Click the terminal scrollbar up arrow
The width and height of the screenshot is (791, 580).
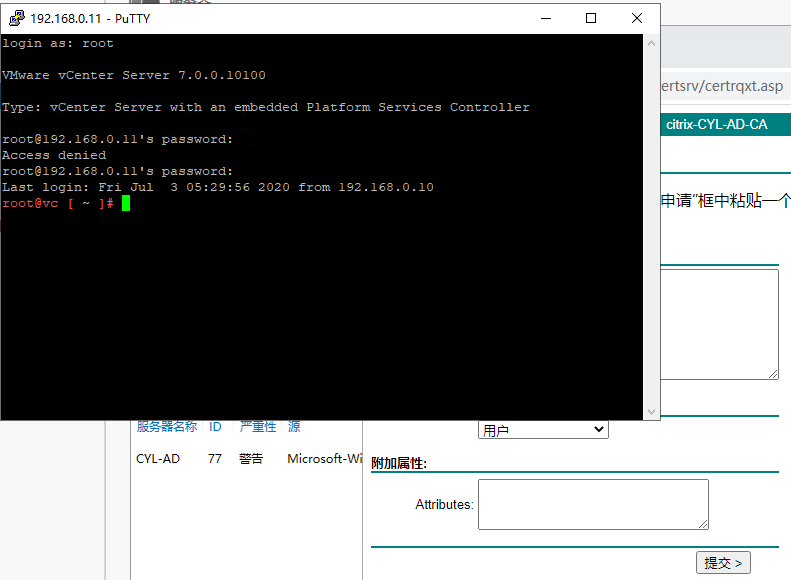[652, 43]
